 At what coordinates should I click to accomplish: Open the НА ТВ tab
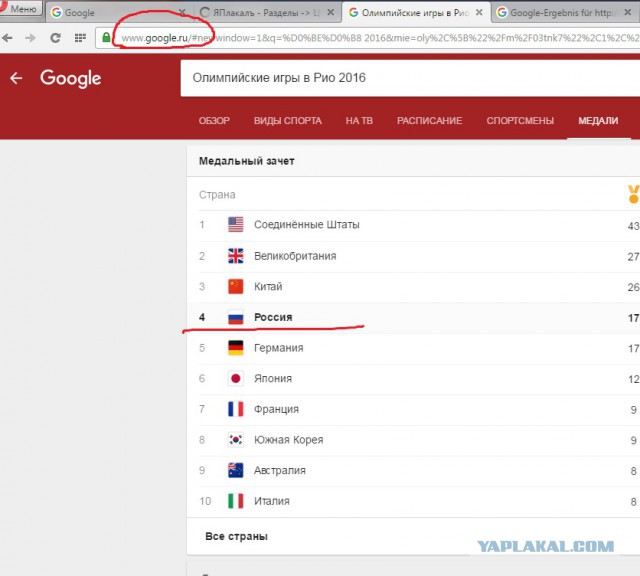[x=359, y=121]
